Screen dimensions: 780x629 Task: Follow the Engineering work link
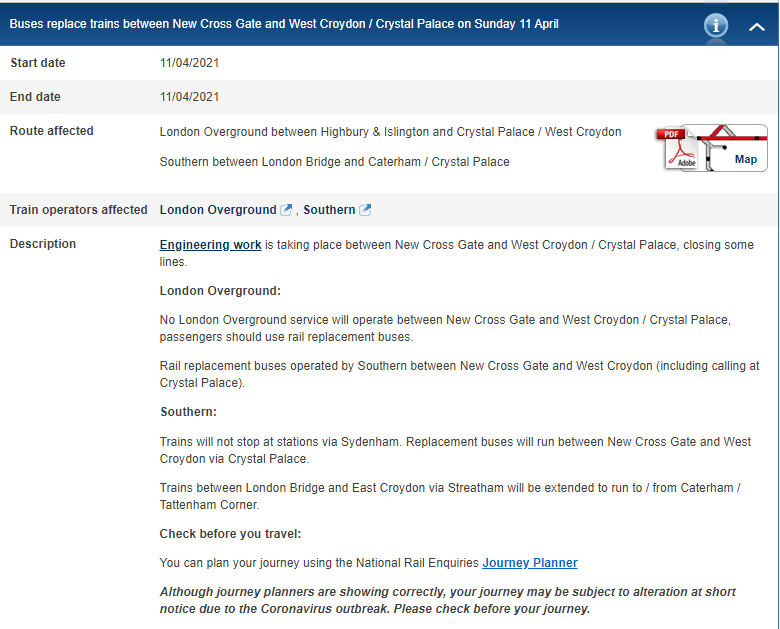point(210,245)
